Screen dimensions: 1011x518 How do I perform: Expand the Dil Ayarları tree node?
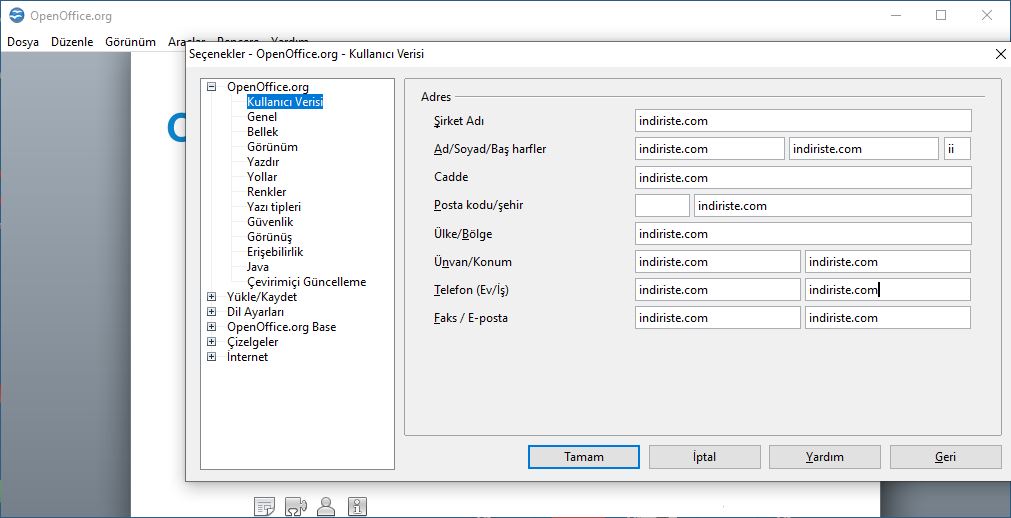[211, 312]
